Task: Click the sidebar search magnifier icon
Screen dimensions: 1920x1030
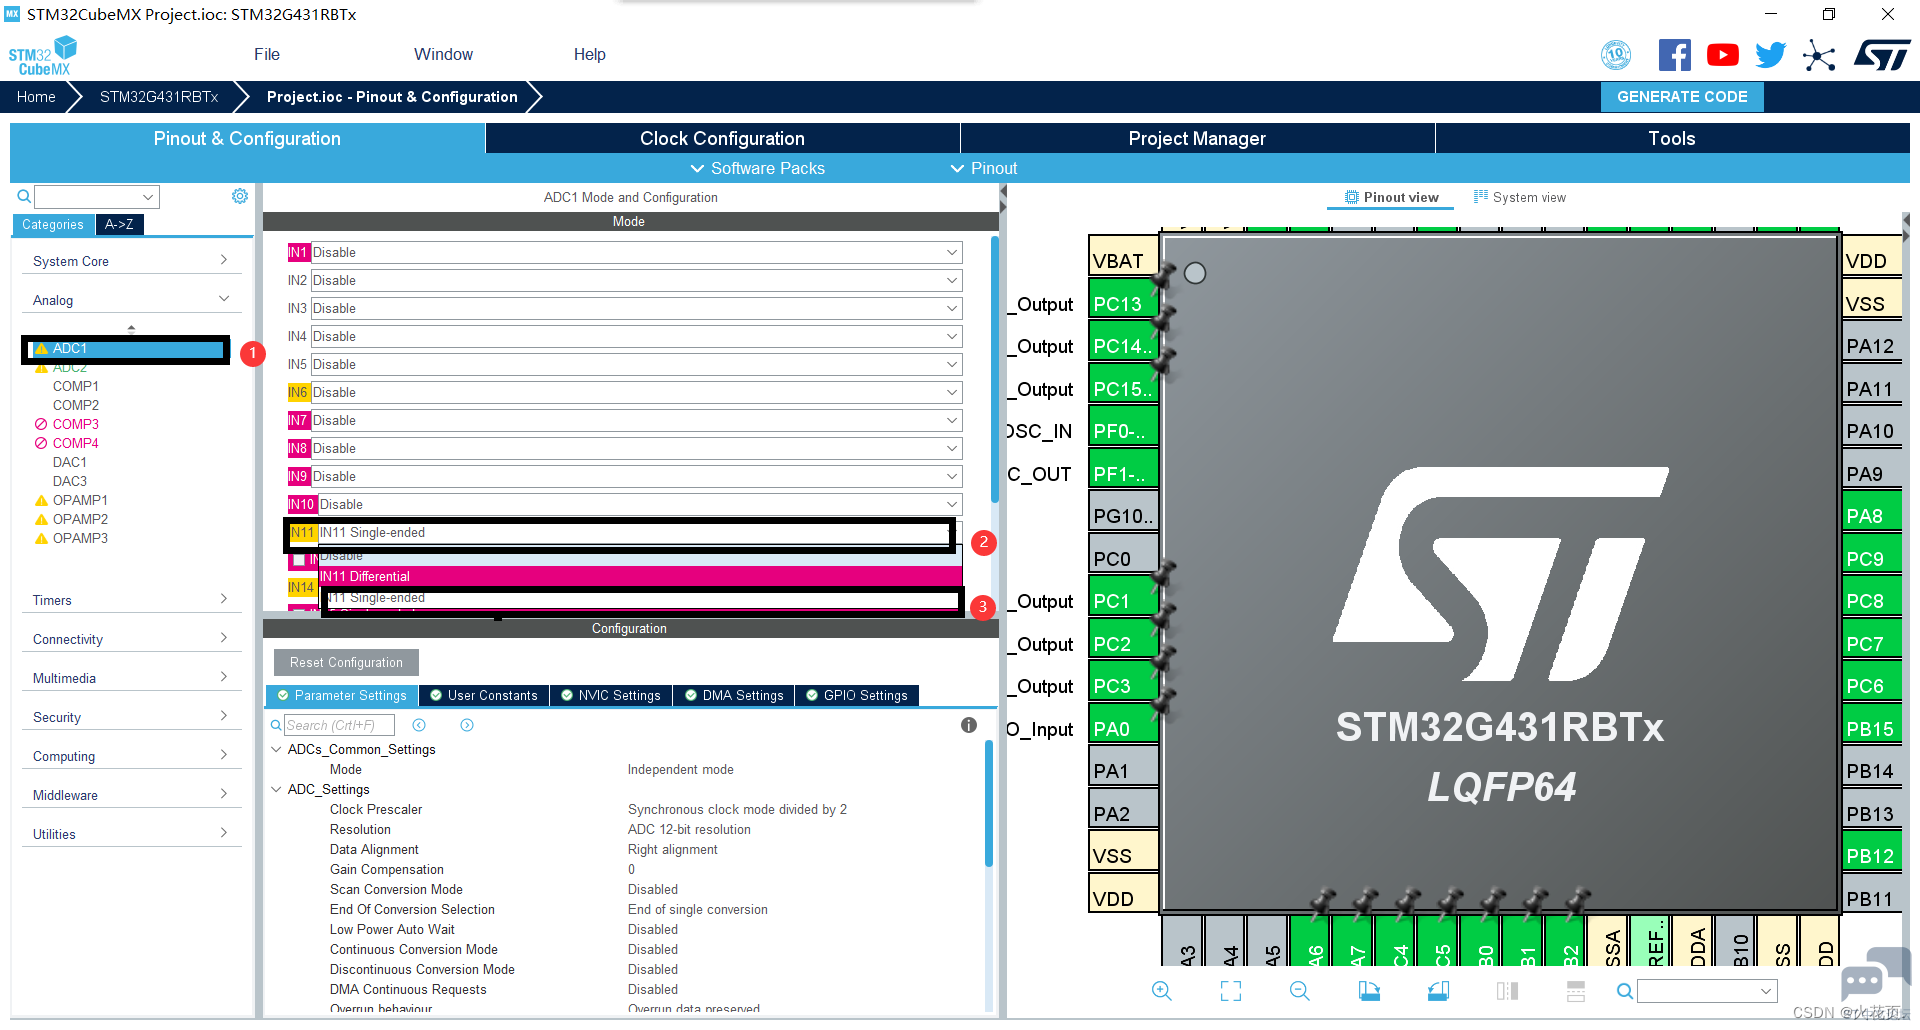Action: [x=23, y=196]
